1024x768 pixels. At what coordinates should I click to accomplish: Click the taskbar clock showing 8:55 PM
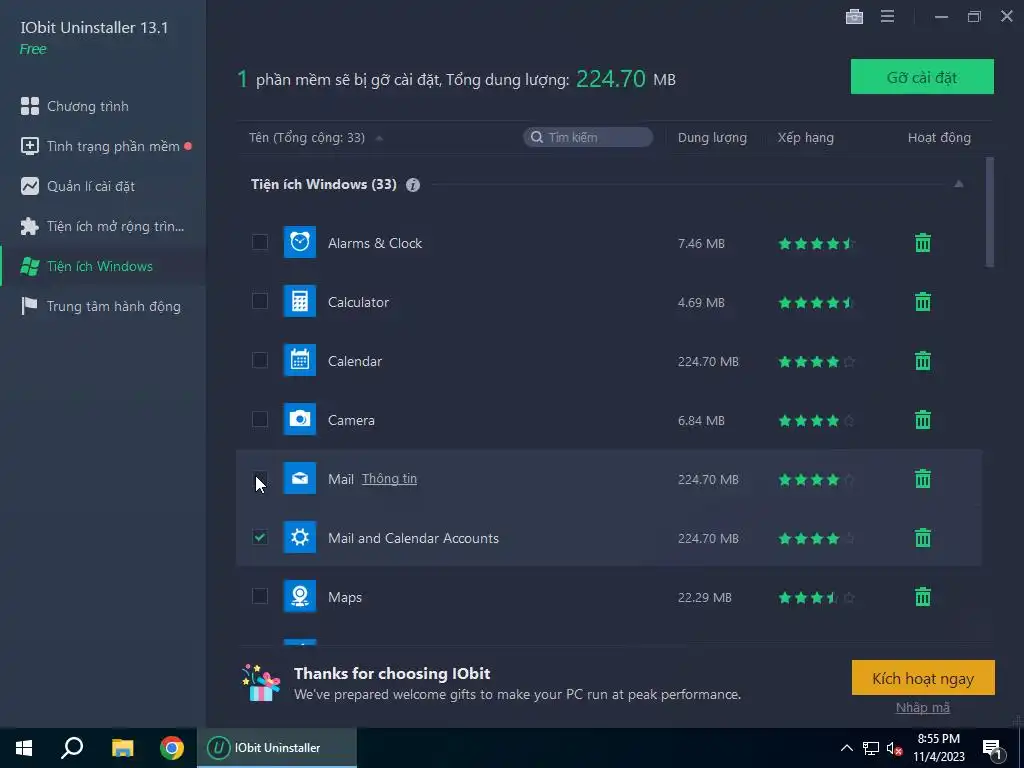coord(938,748)
